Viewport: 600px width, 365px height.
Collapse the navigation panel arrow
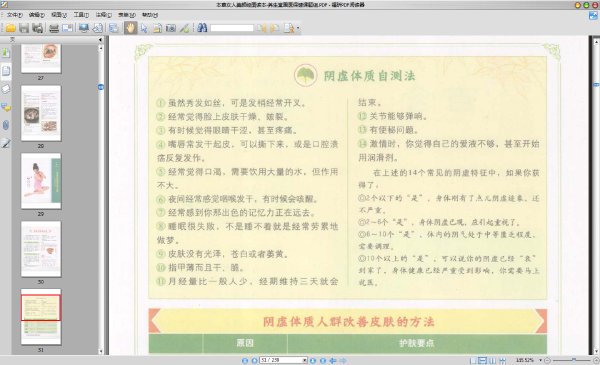coord(100,39)
